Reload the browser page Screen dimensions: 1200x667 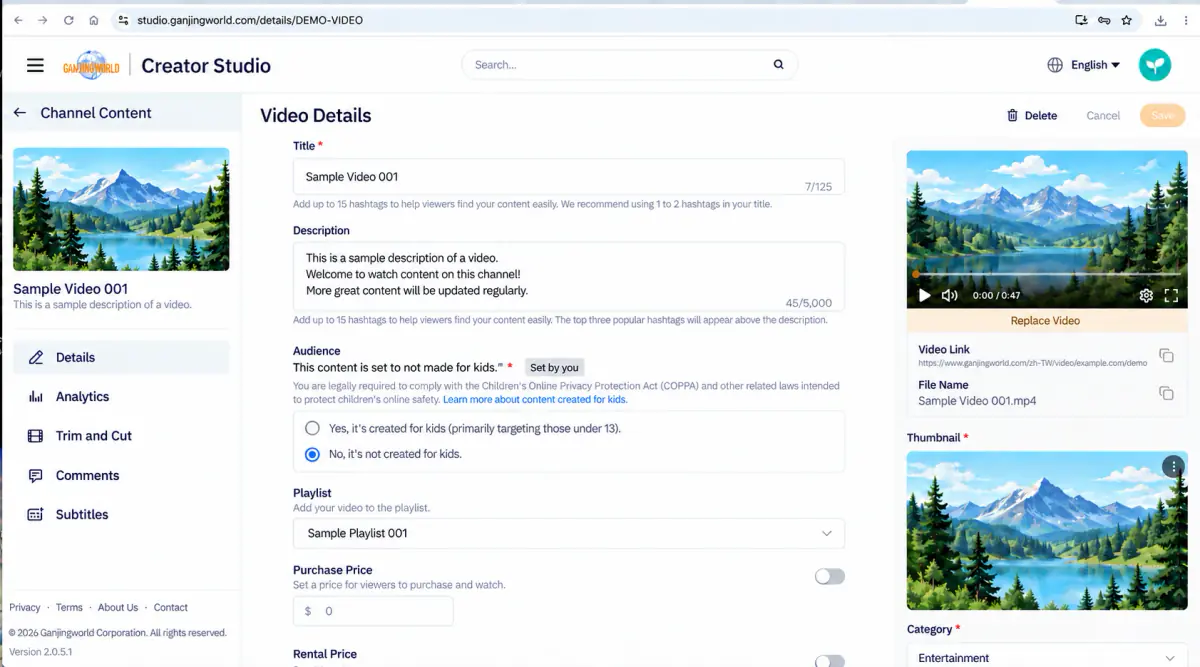click(x=69, y=20)
